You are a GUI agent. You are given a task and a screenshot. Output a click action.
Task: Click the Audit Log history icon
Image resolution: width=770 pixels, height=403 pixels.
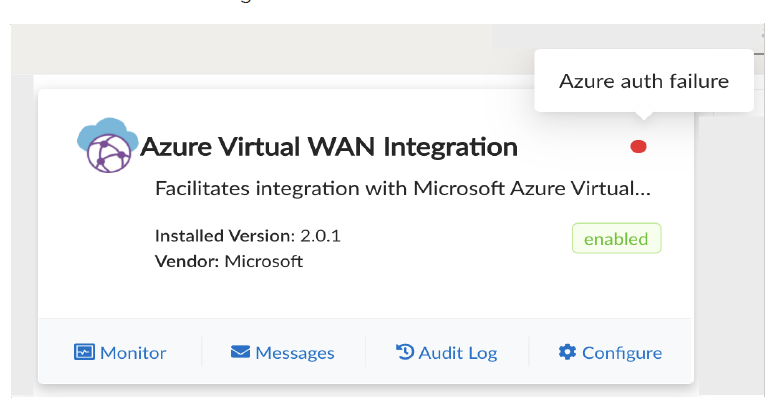[x=405, y=352]
